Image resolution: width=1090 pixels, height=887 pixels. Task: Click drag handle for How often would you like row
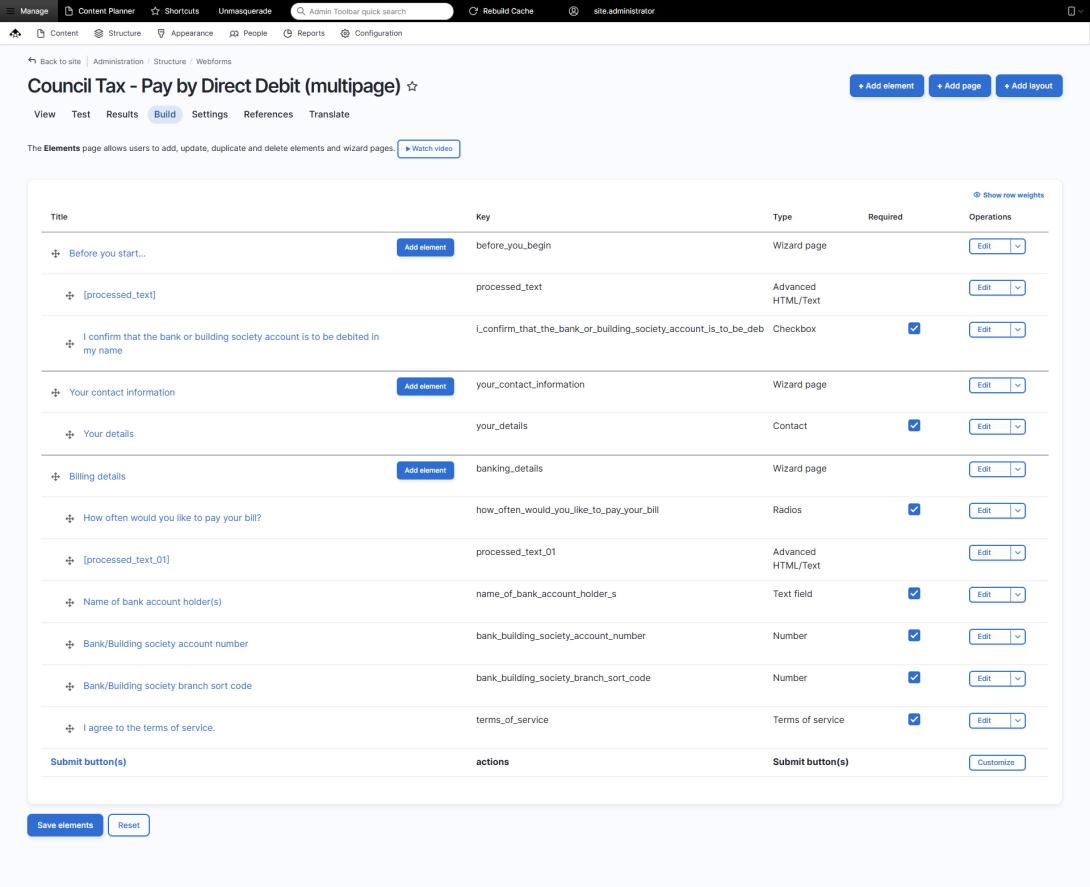tap(70, 519)
